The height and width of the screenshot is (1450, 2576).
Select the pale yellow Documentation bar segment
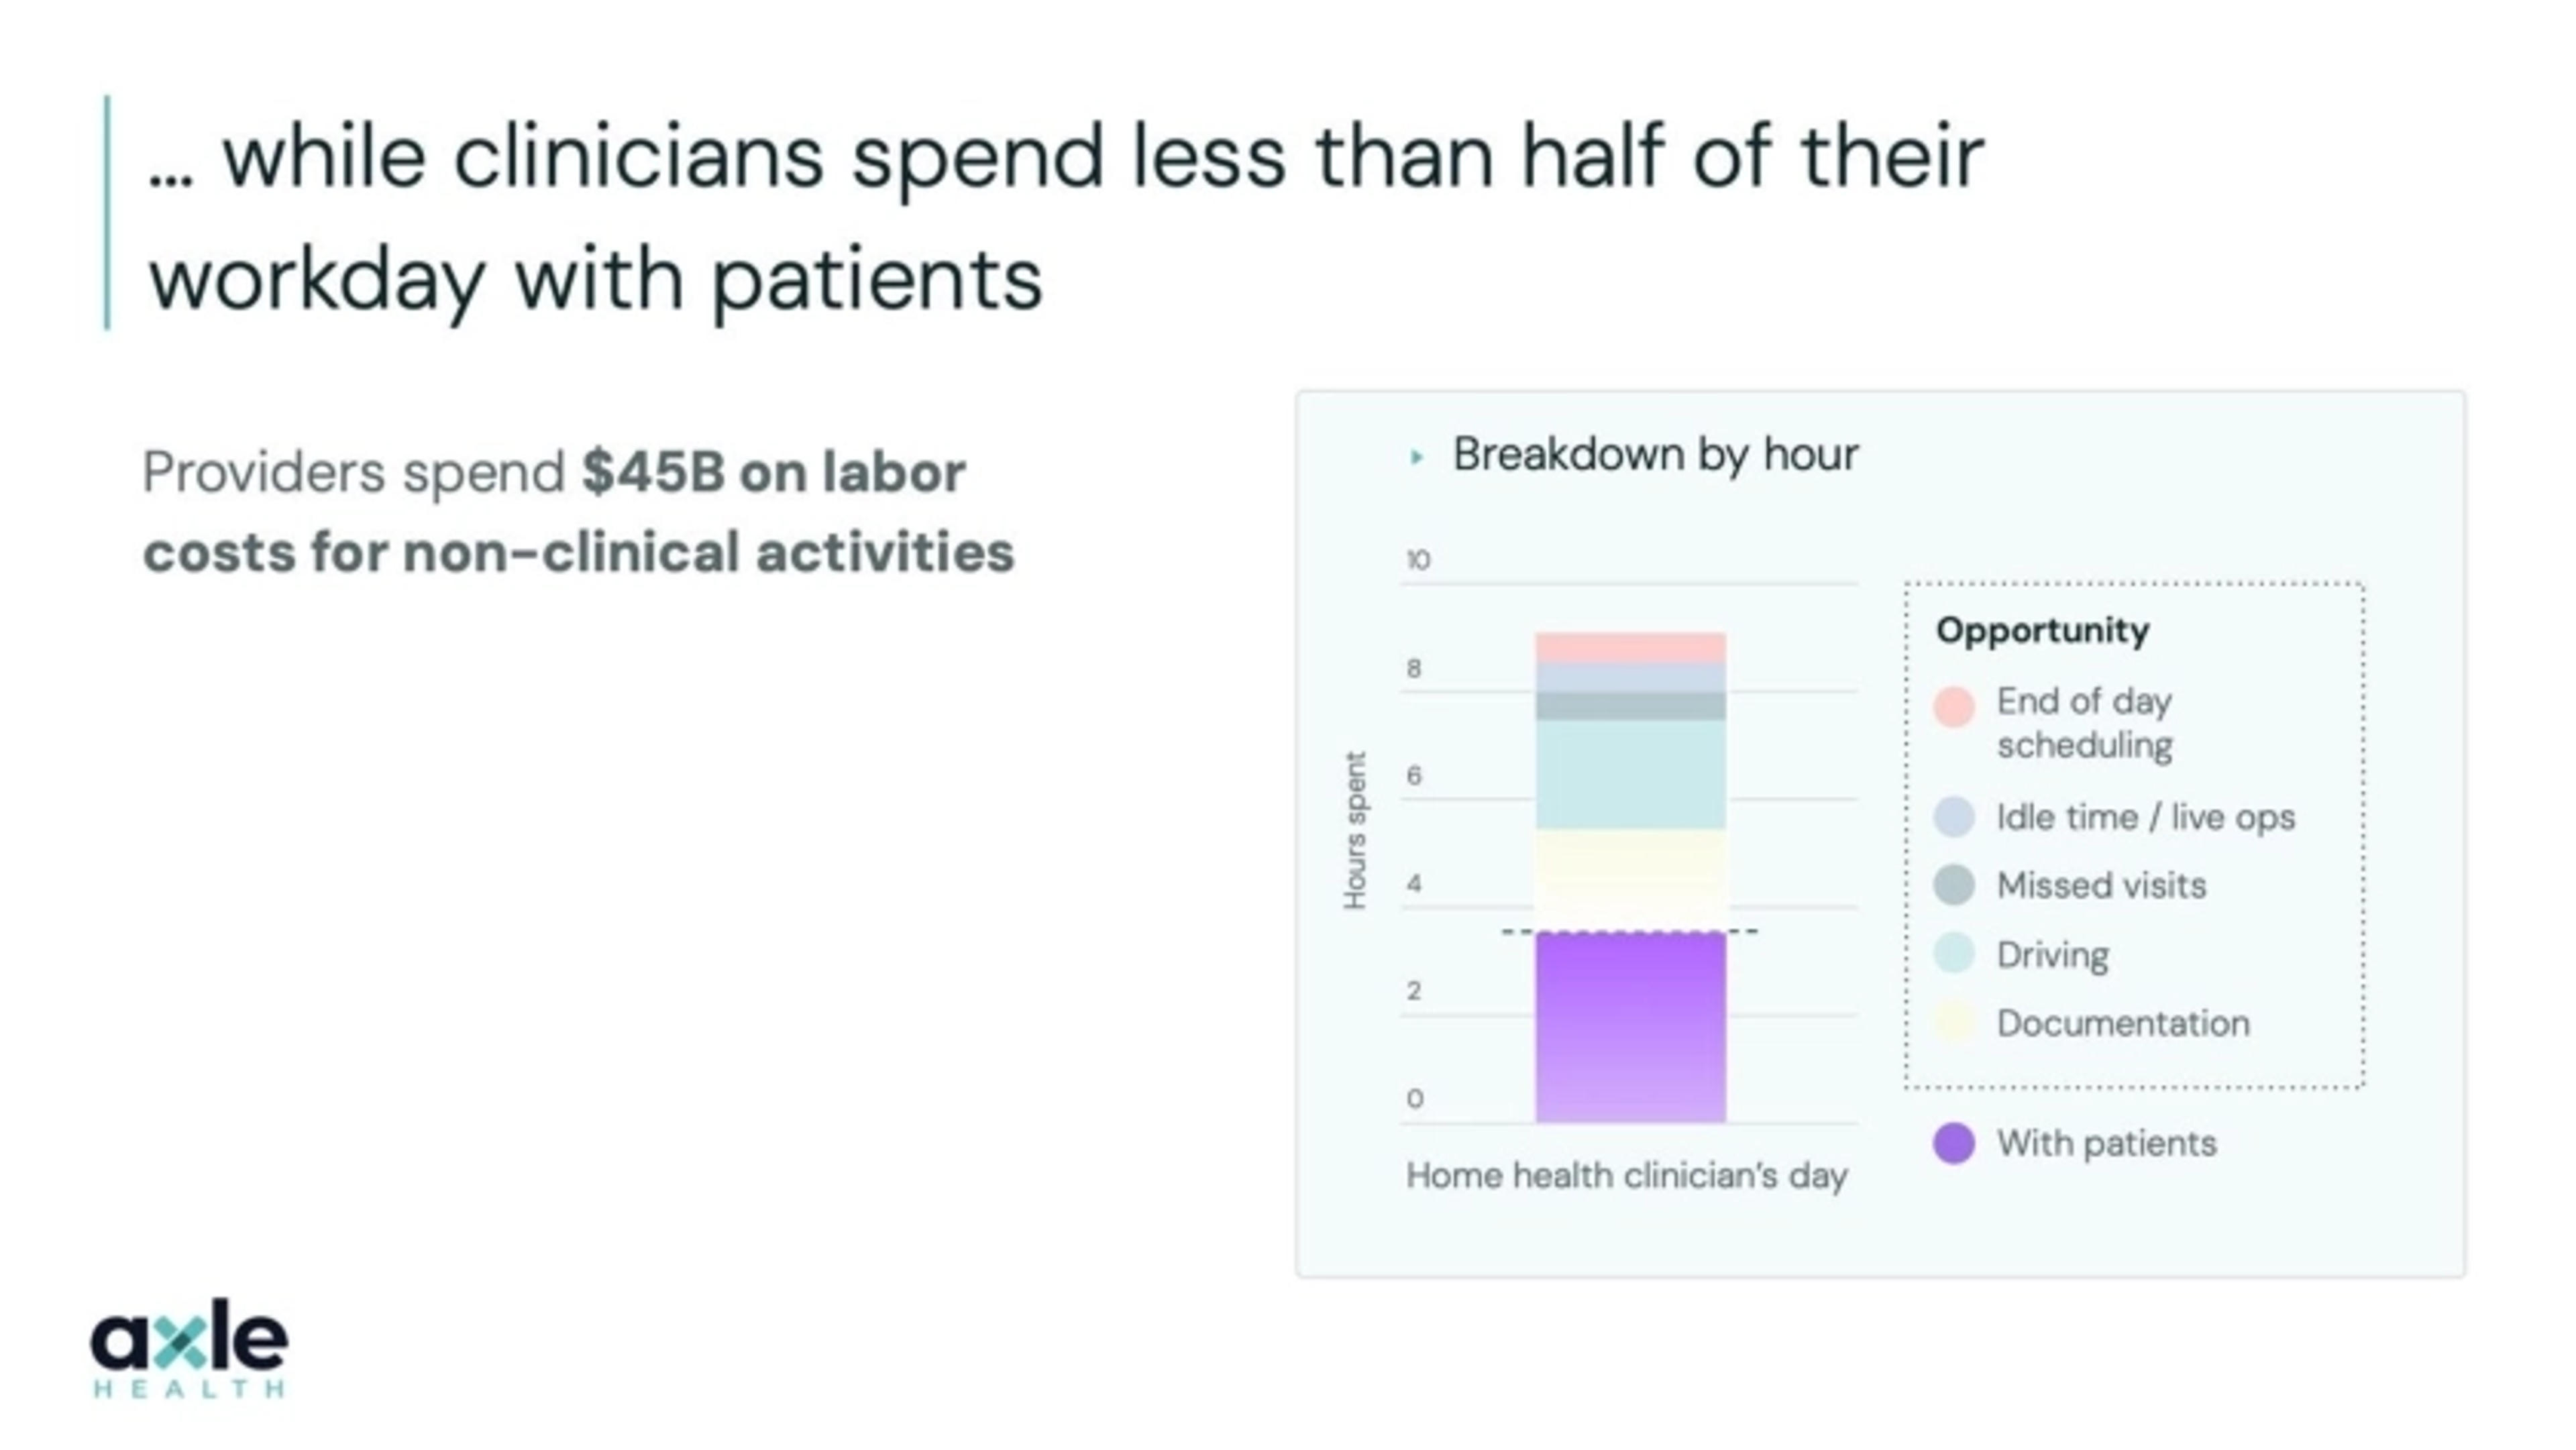[1630, 879]
